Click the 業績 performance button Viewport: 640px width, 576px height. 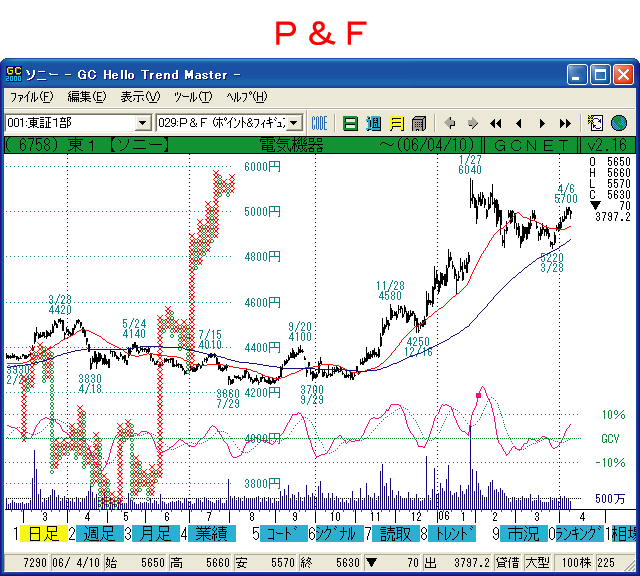click(211, 533)
